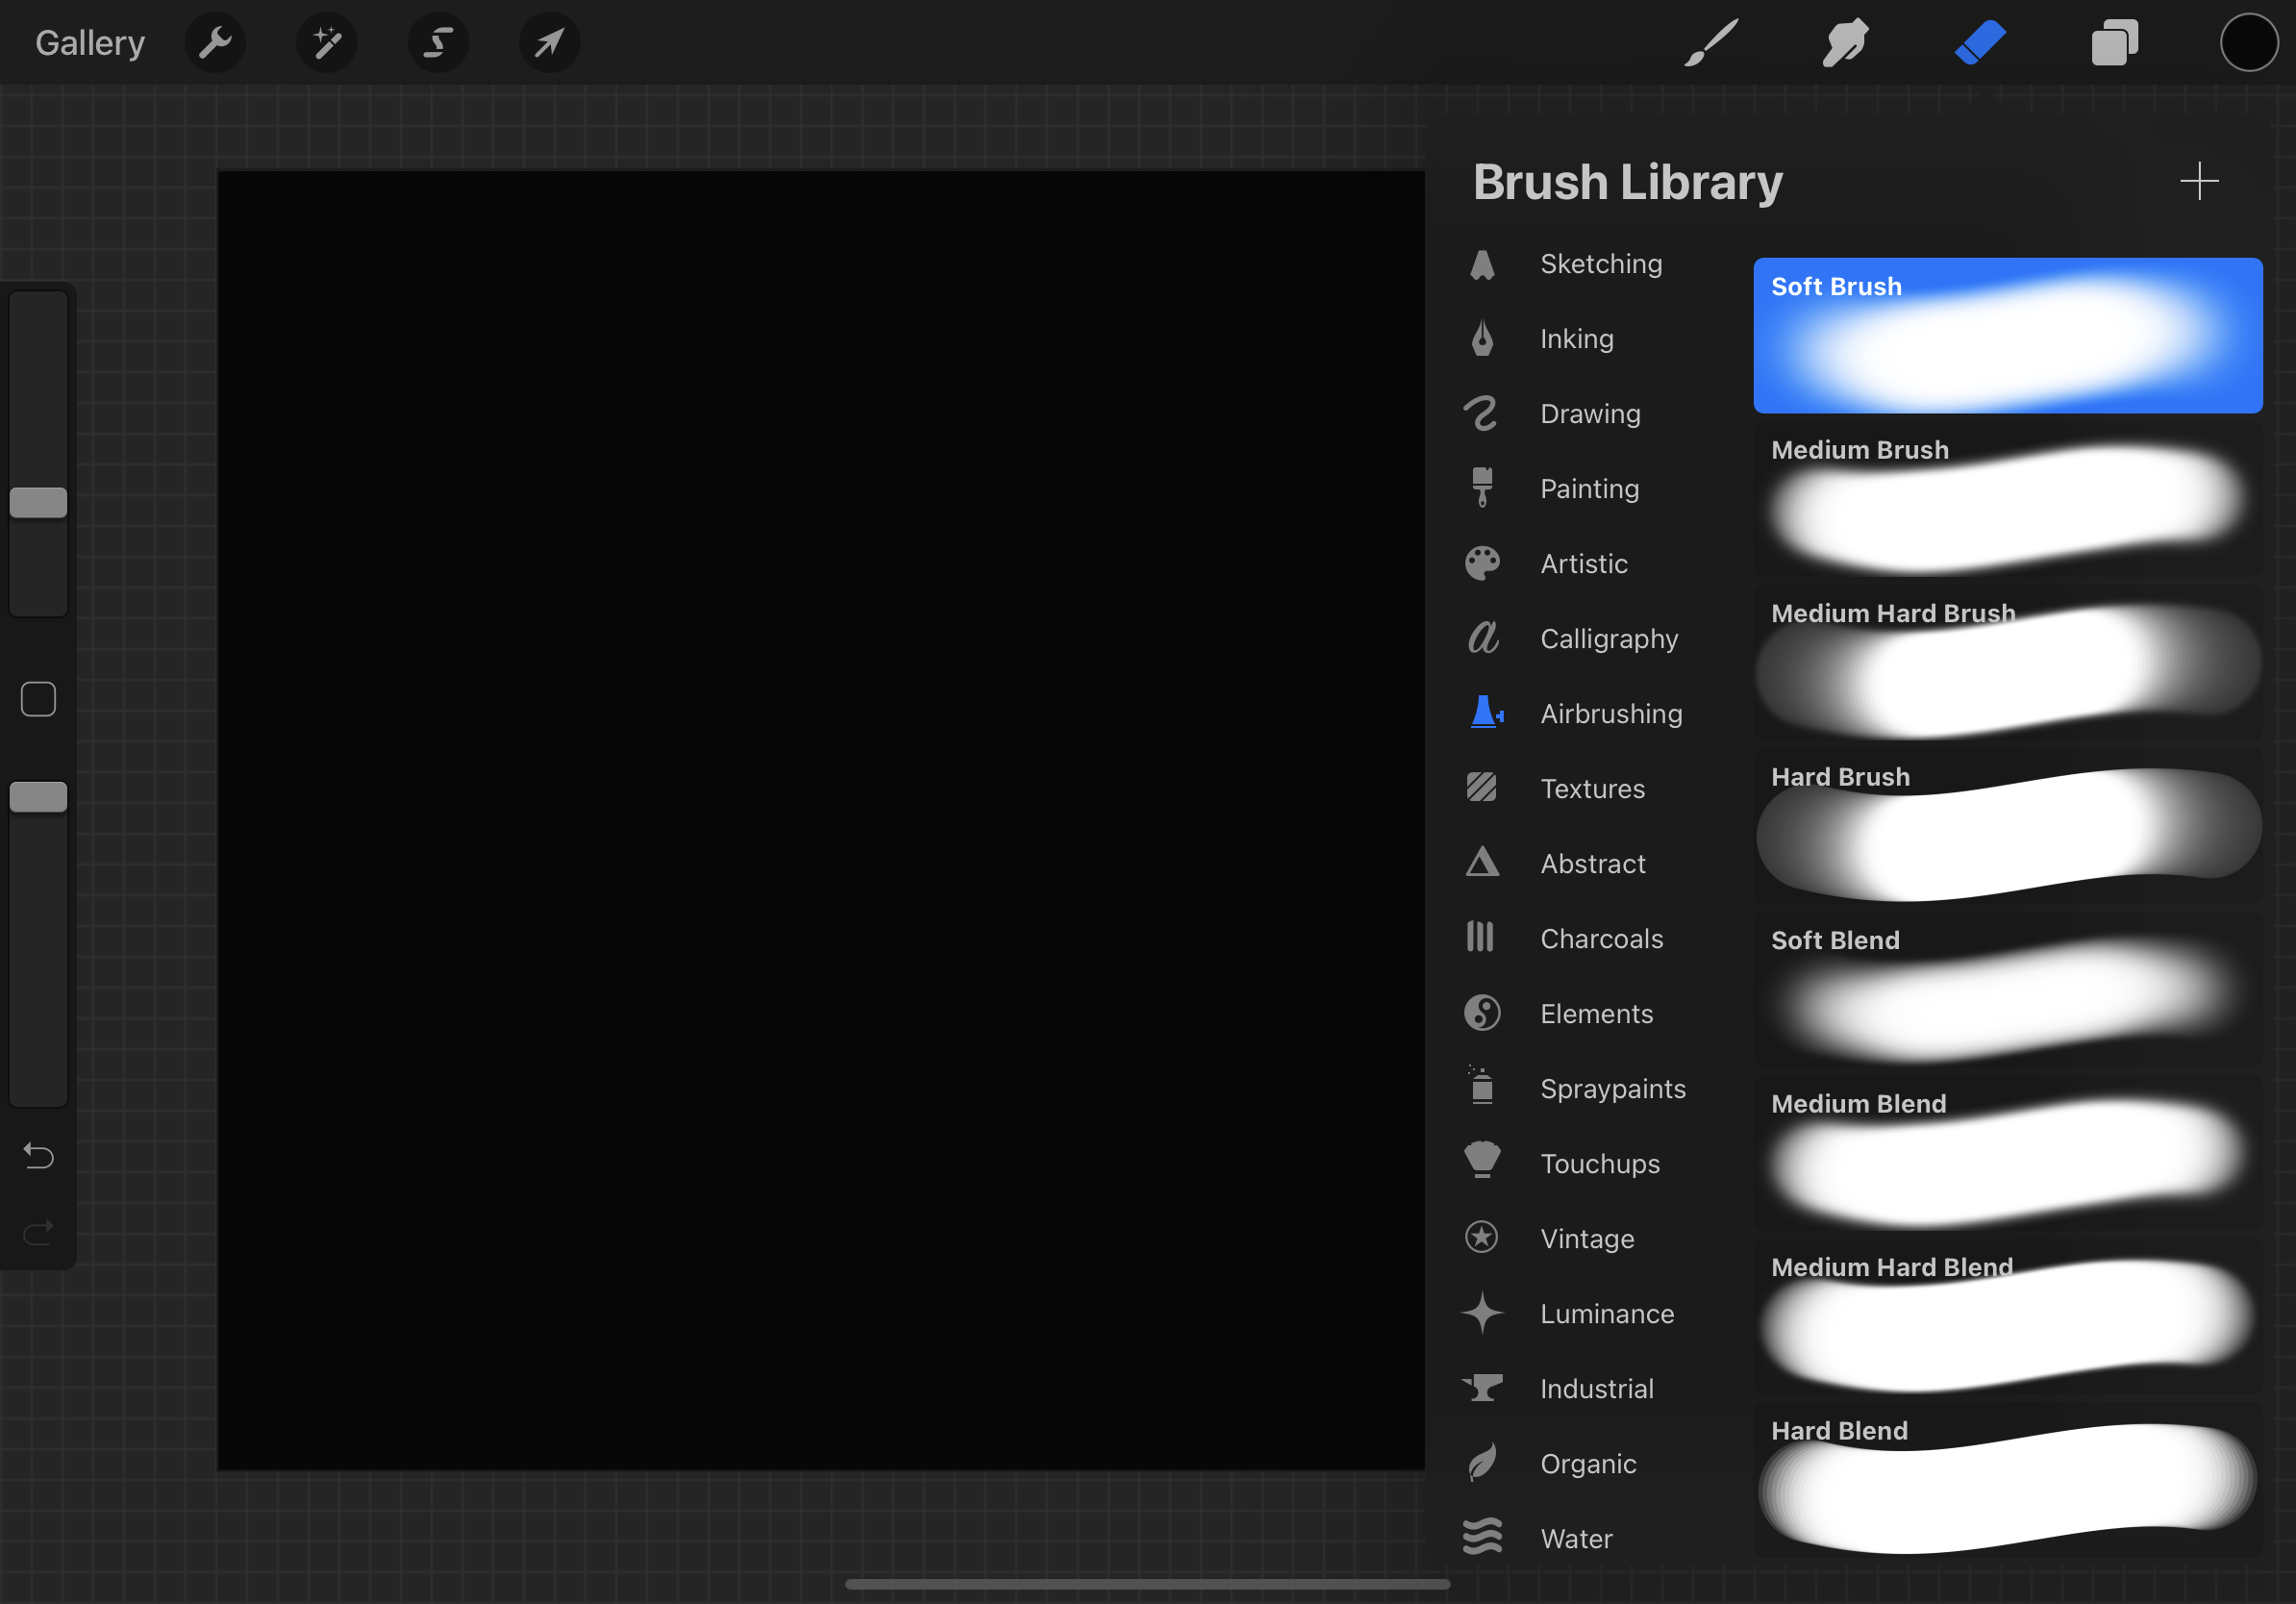Click the Inking pen nib icon
This screenshot has height=1604, width=2296.
1482,339
